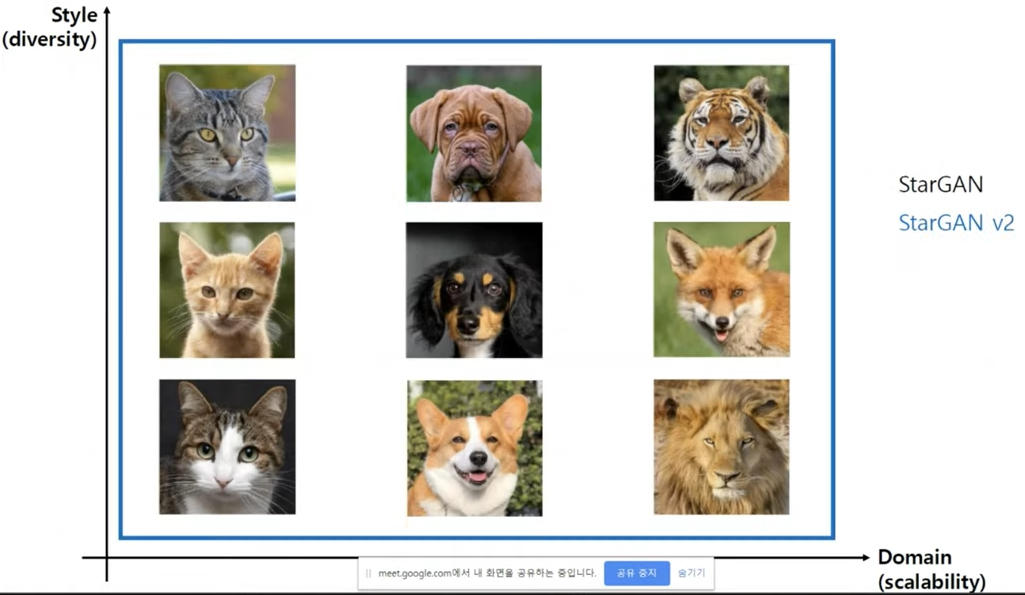1025x595 pixels.
Task: Click the 숨기기 hide link
Action: (692, 573)
